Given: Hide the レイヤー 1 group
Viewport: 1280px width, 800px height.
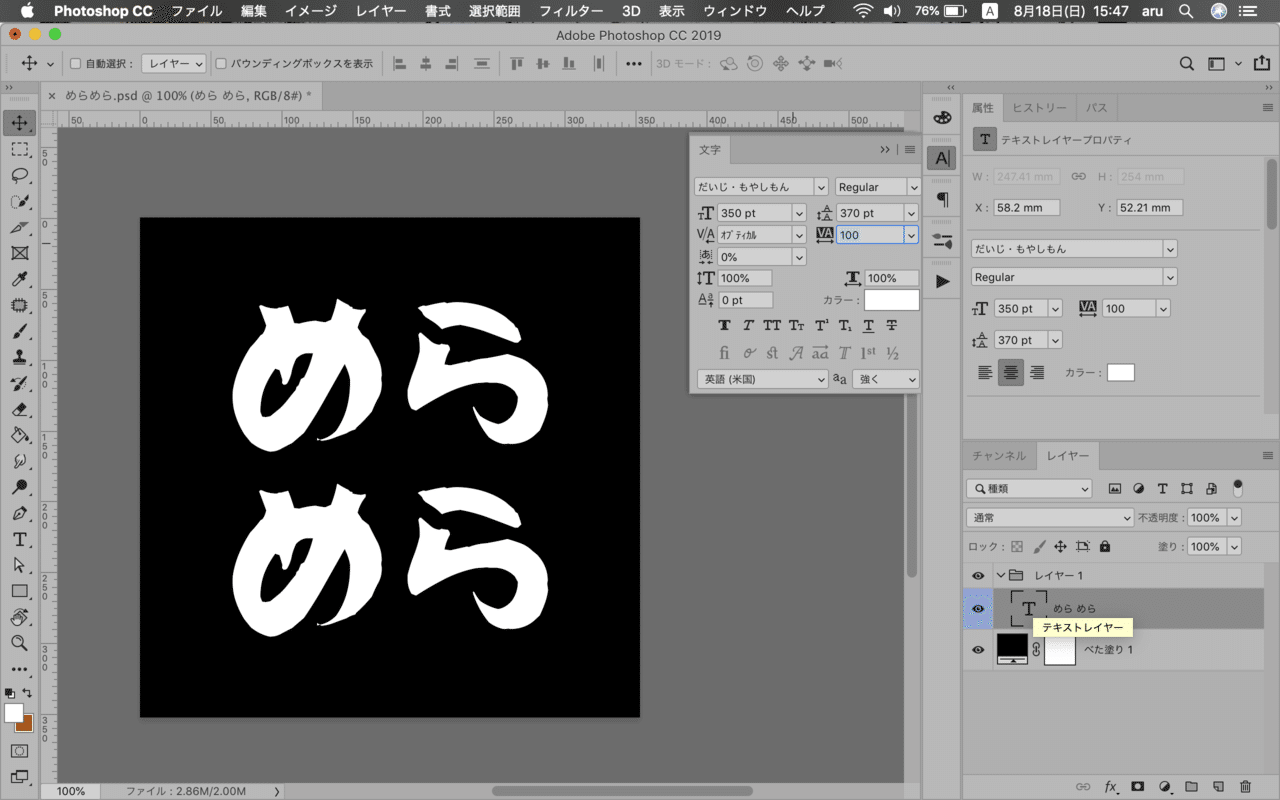Looking at the screenshot, I should 978,575.
